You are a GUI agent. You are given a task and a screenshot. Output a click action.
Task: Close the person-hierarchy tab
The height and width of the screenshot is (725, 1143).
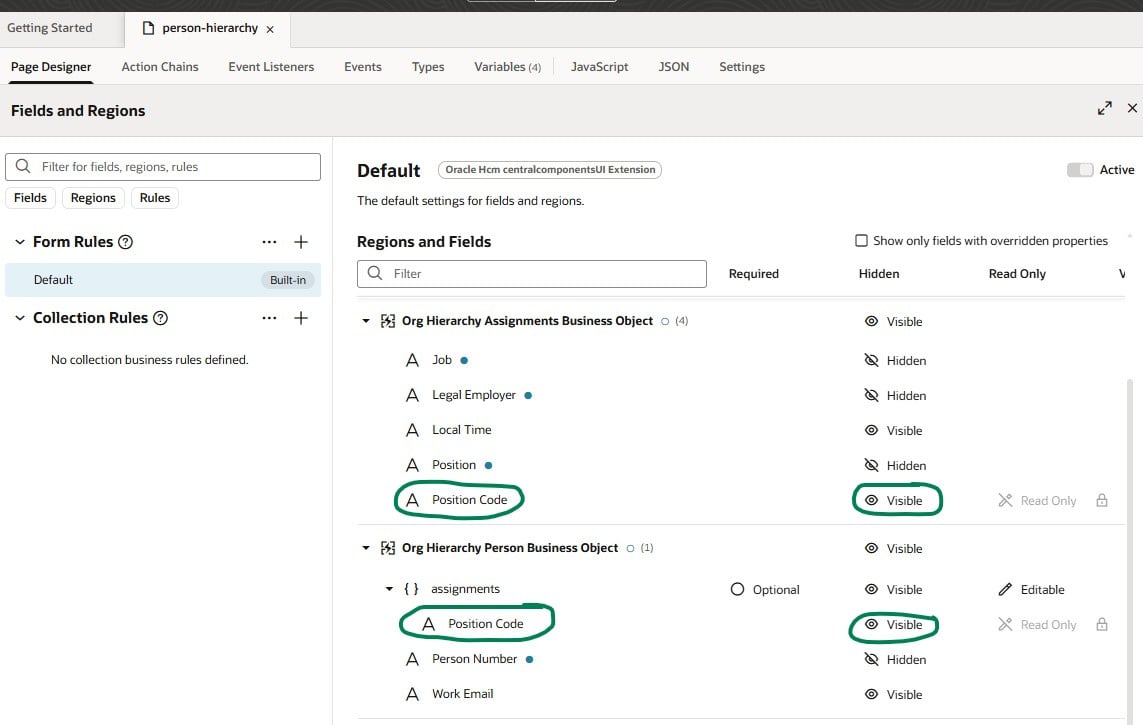click(270, 29)
